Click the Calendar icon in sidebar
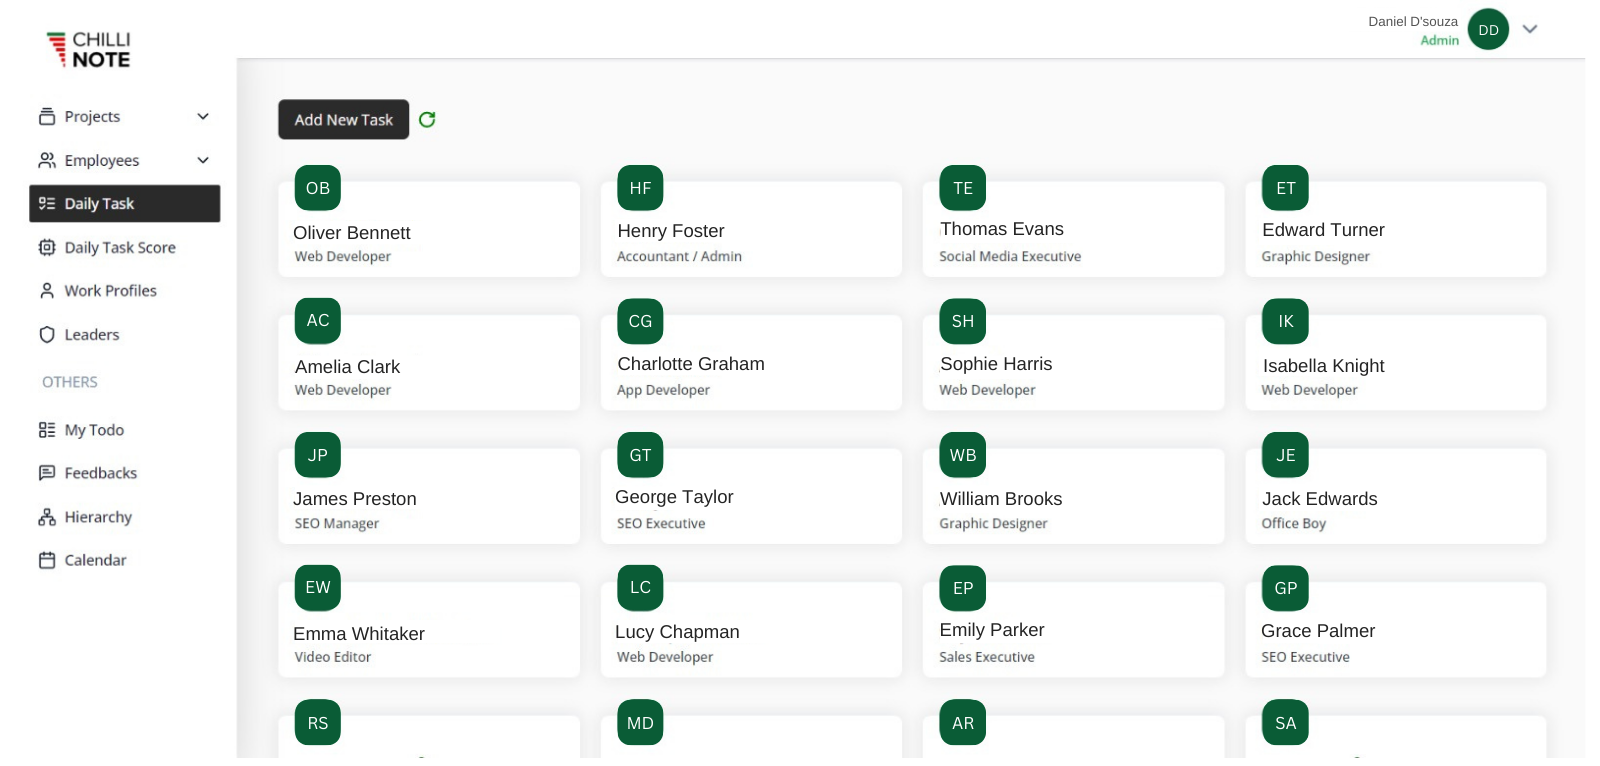Screen dimensions: 1600x766 click(x=47, y=560)
